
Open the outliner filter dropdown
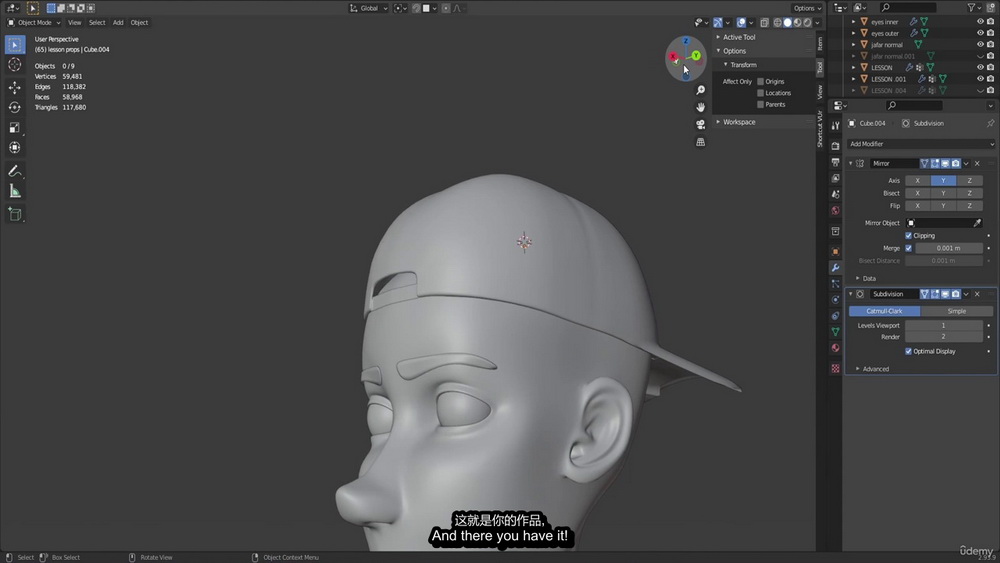pyautogui.click(x=974, y=8)
